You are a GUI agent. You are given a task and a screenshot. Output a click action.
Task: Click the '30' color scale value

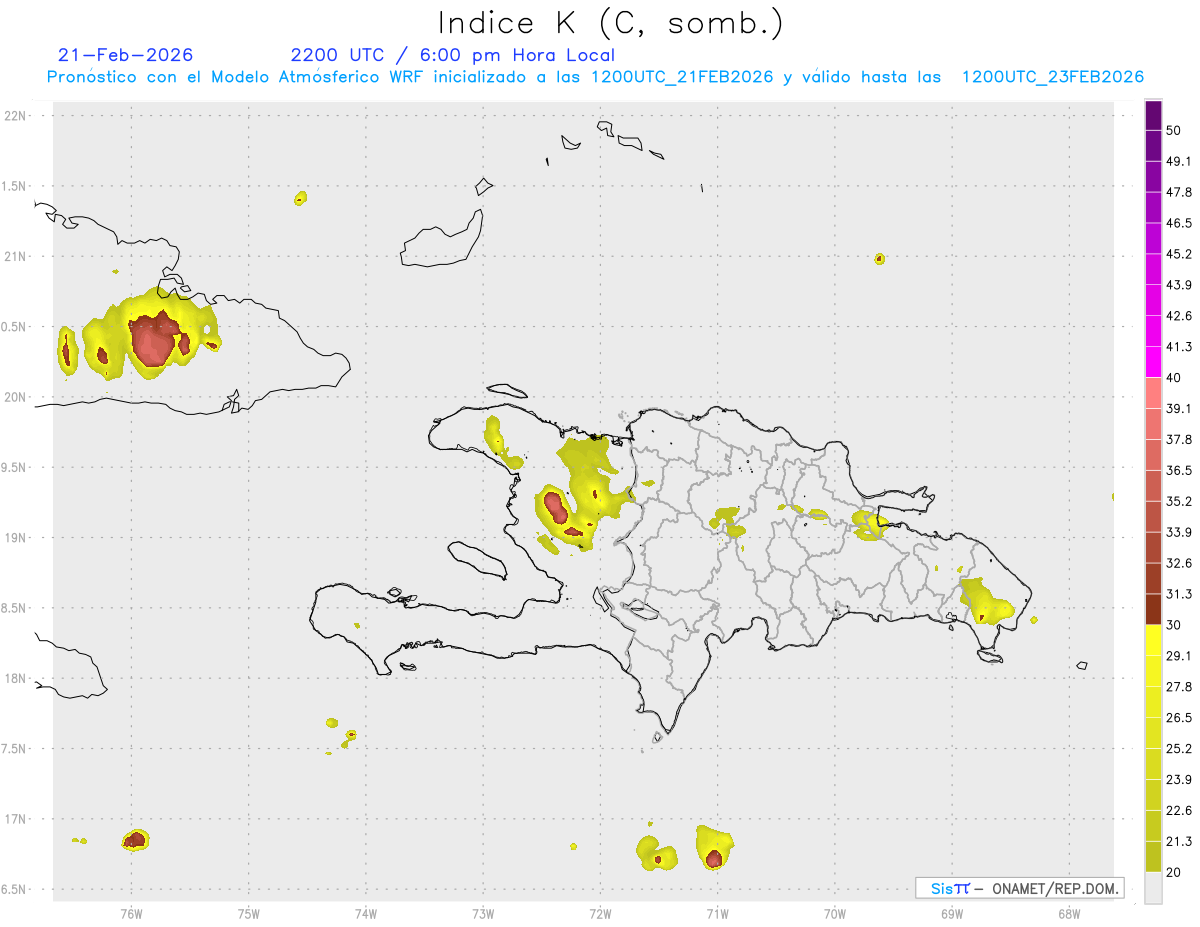[1174, 625]
